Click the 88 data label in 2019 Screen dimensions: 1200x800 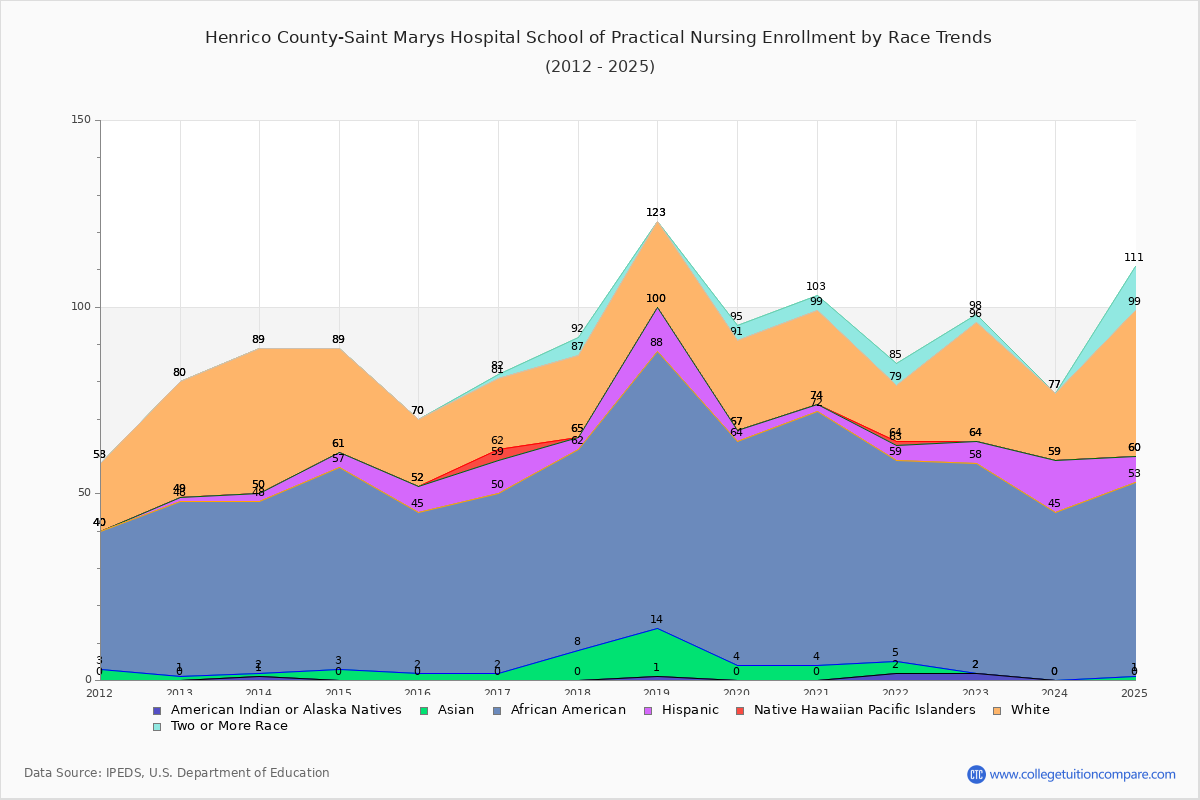point(656,342)
